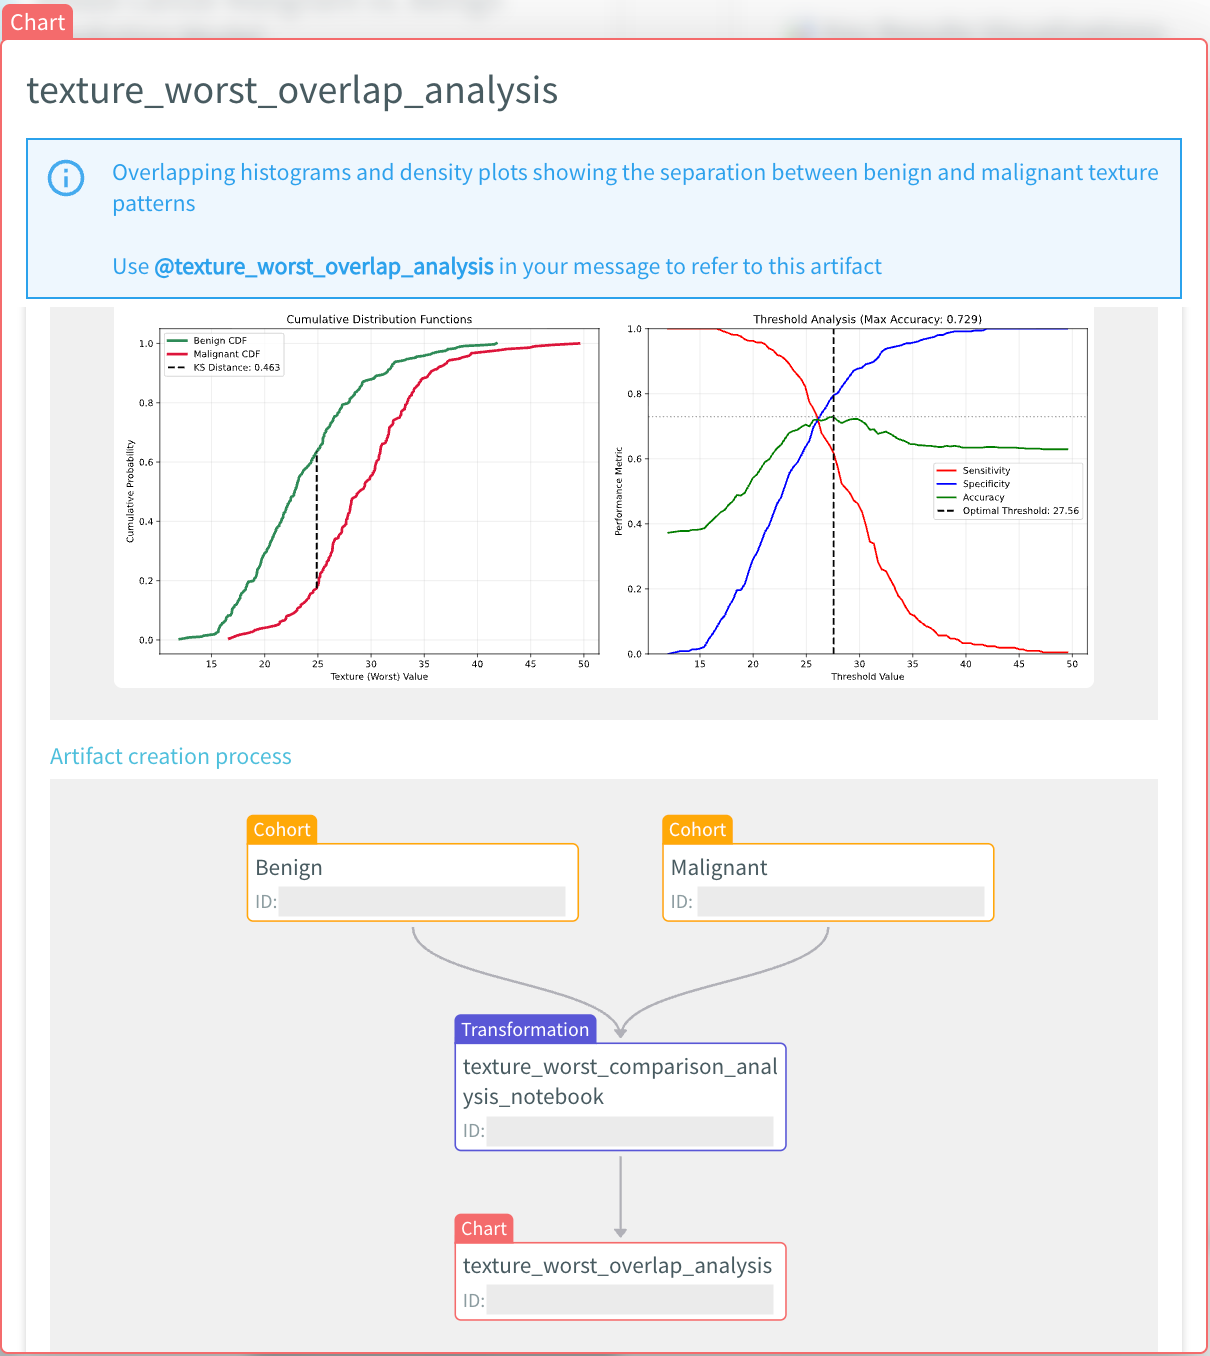Click the ID field in the Transformation node
The width and height of the screenshot is (1210, 1356).
(x=630, y=1131)
